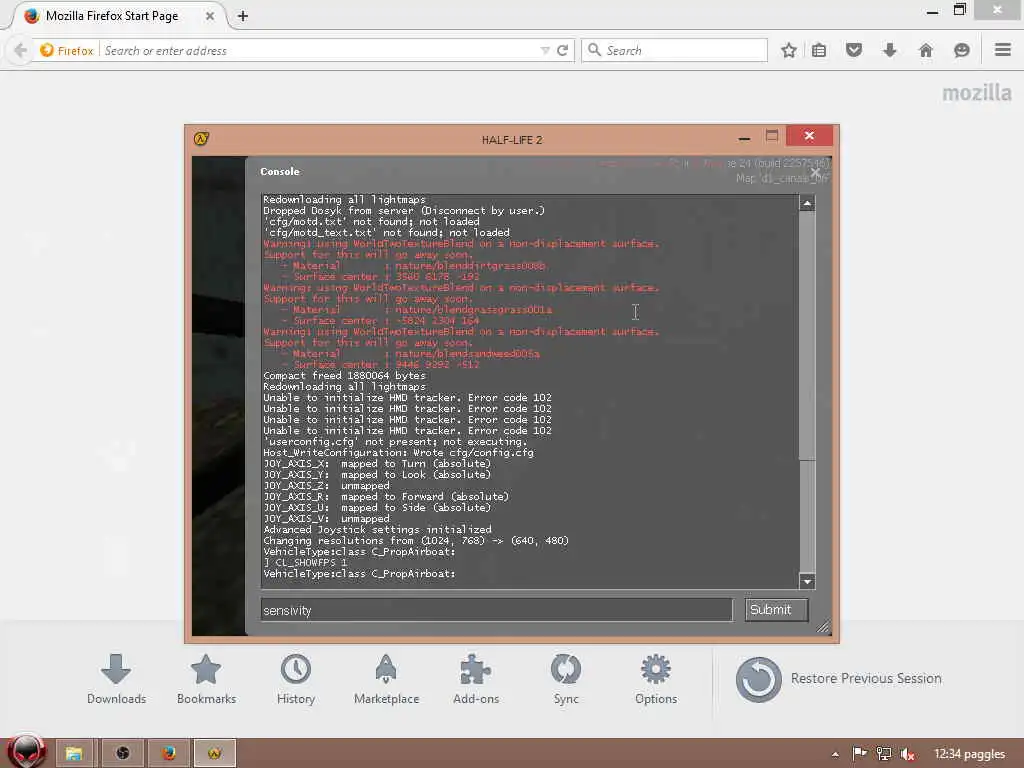The height and width of the screenshot is (768, 1024).
Task: Open Downloads shortcut on start page
Action: point(116,679)
